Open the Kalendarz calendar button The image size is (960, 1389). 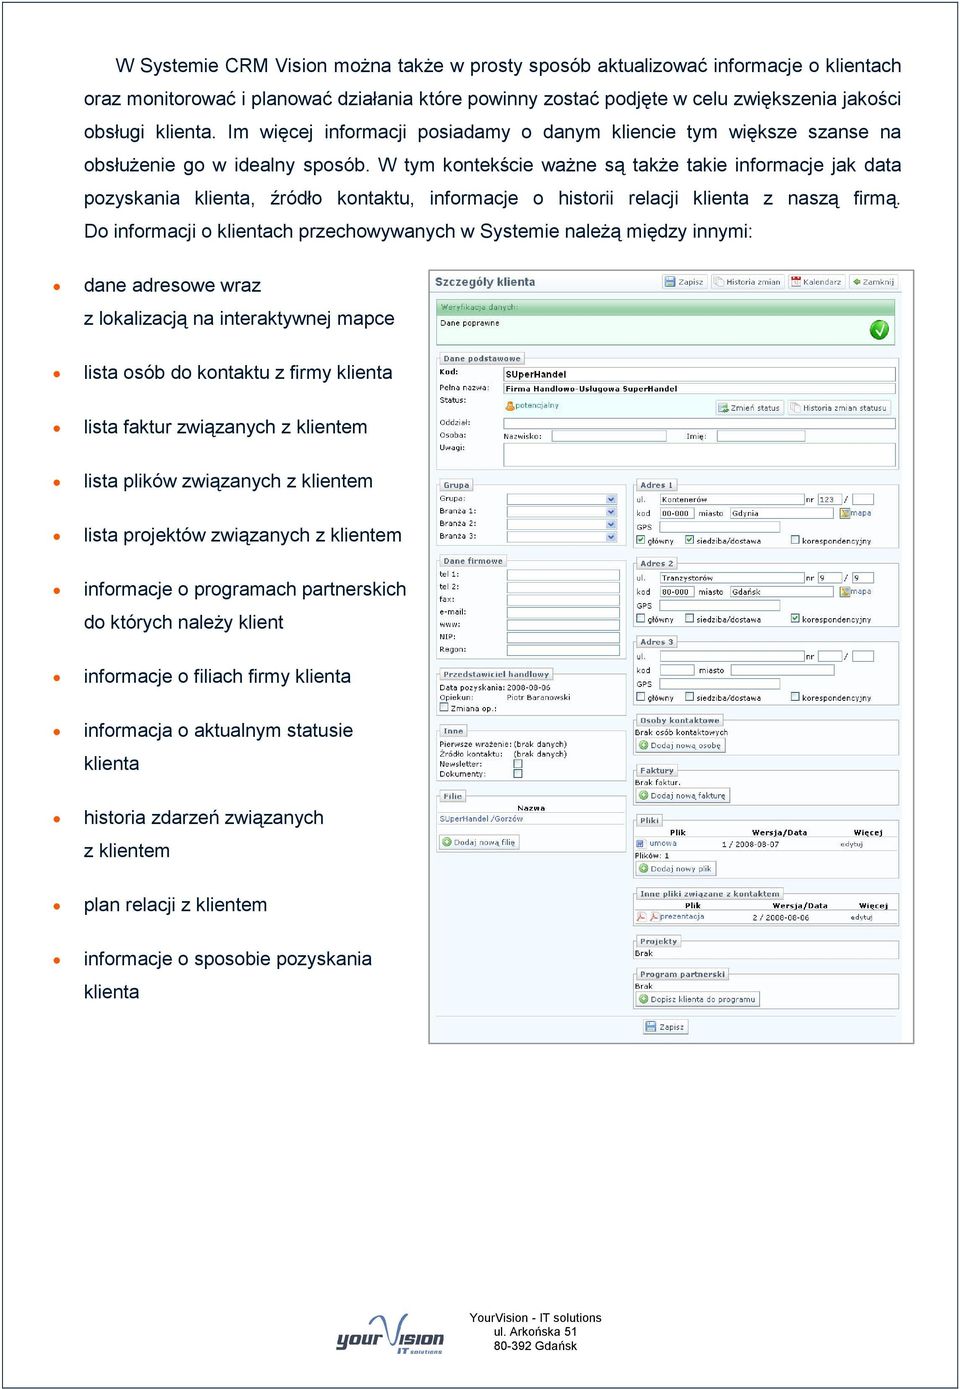pyautogui.click(x=816, y=282)
